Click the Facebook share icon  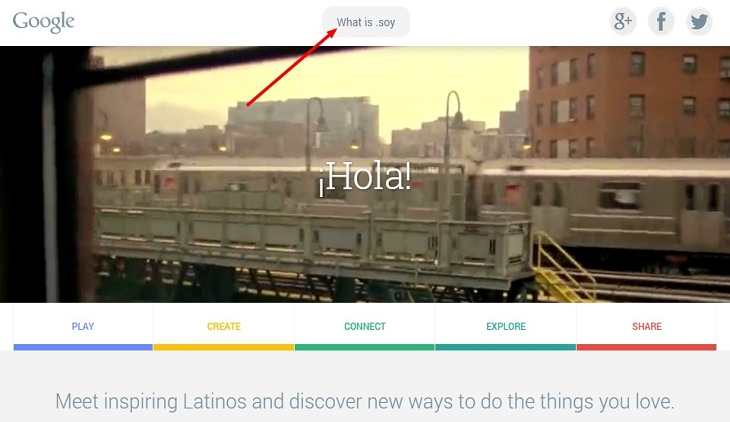[x=661, y=21]
